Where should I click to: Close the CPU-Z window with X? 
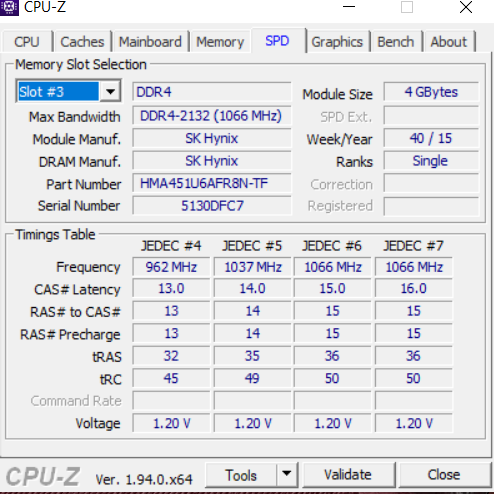466,7
